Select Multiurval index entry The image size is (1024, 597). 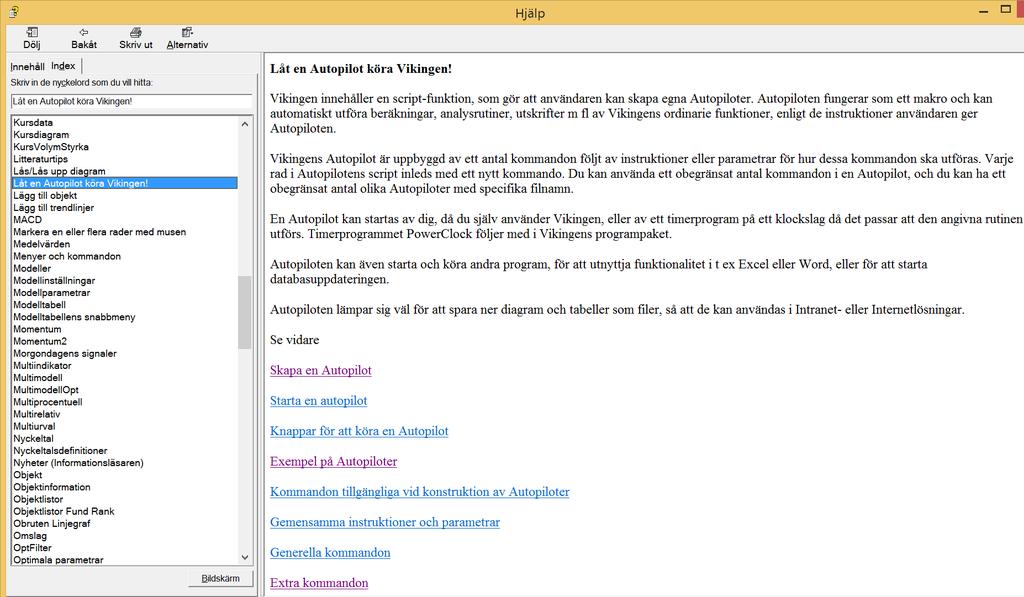[x=34, y=426]
